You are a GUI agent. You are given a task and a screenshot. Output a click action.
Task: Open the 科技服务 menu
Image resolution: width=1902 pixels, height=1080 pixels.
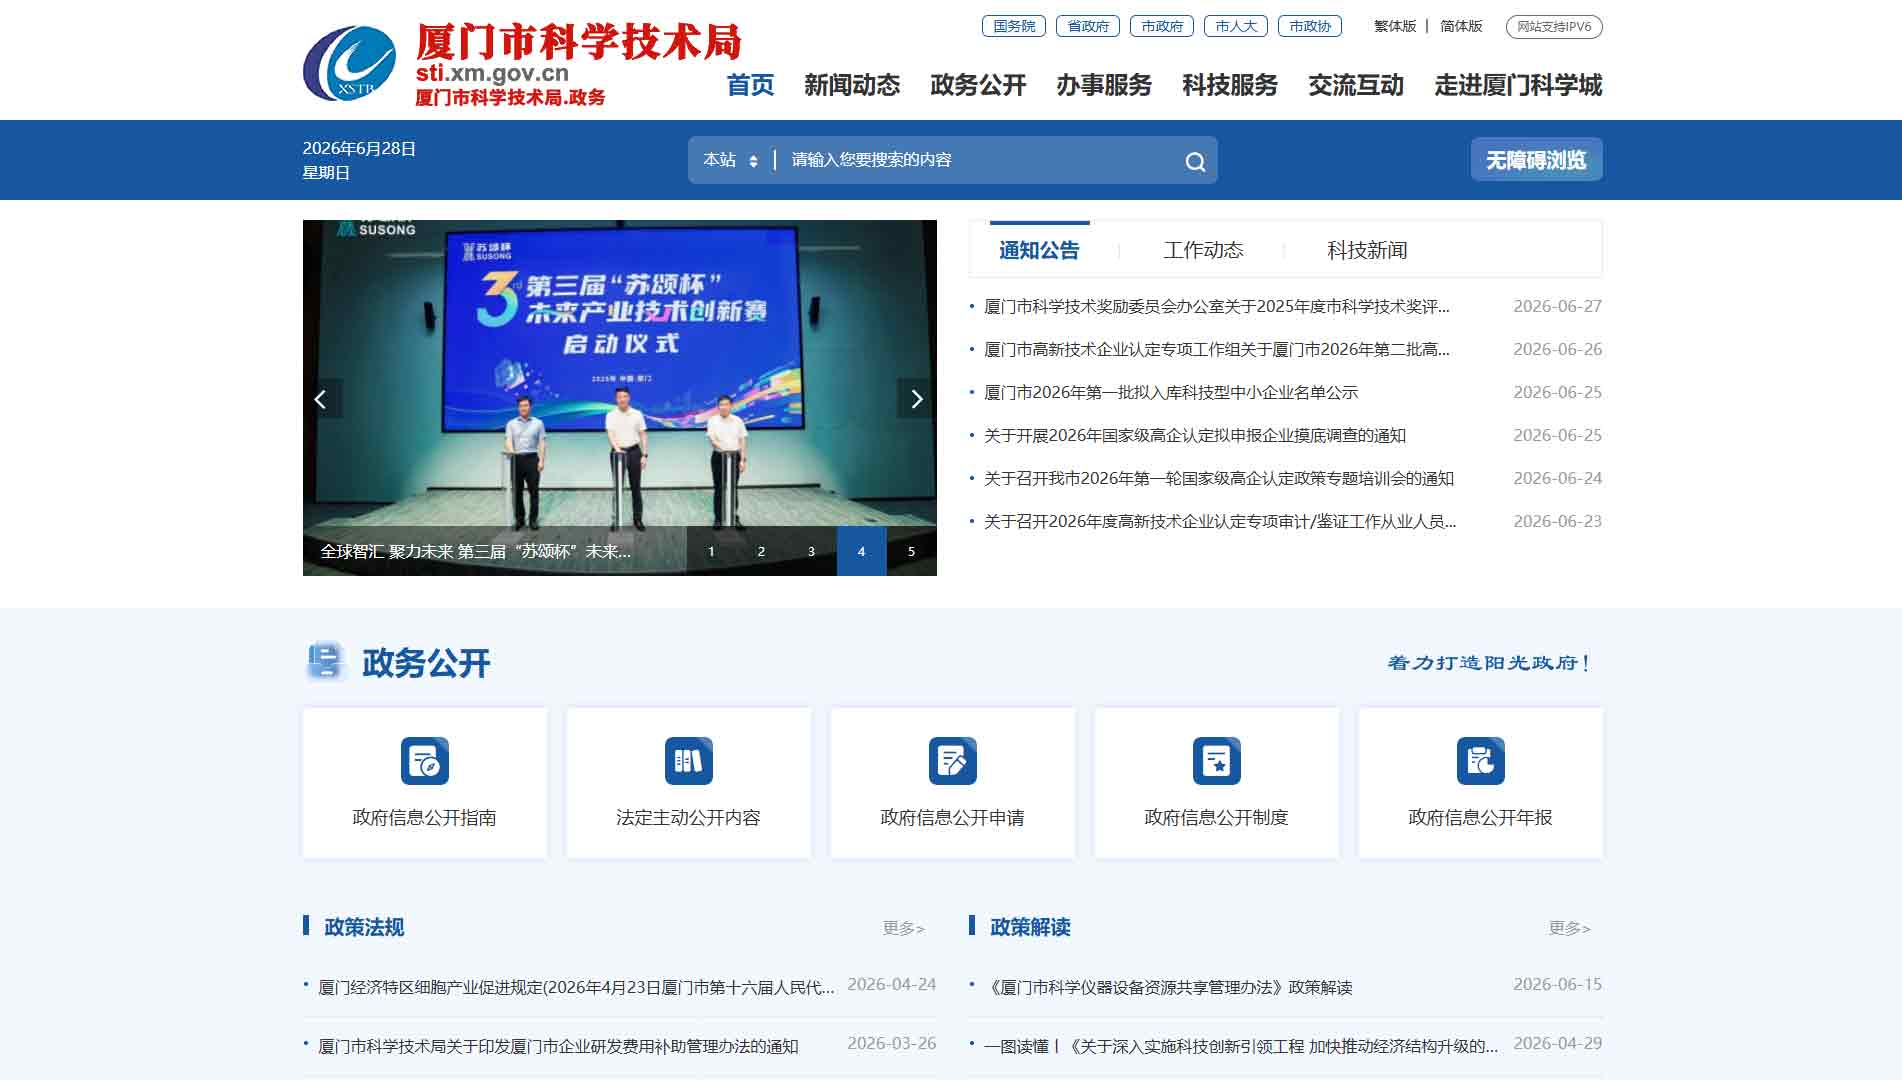click(1230, 85)
